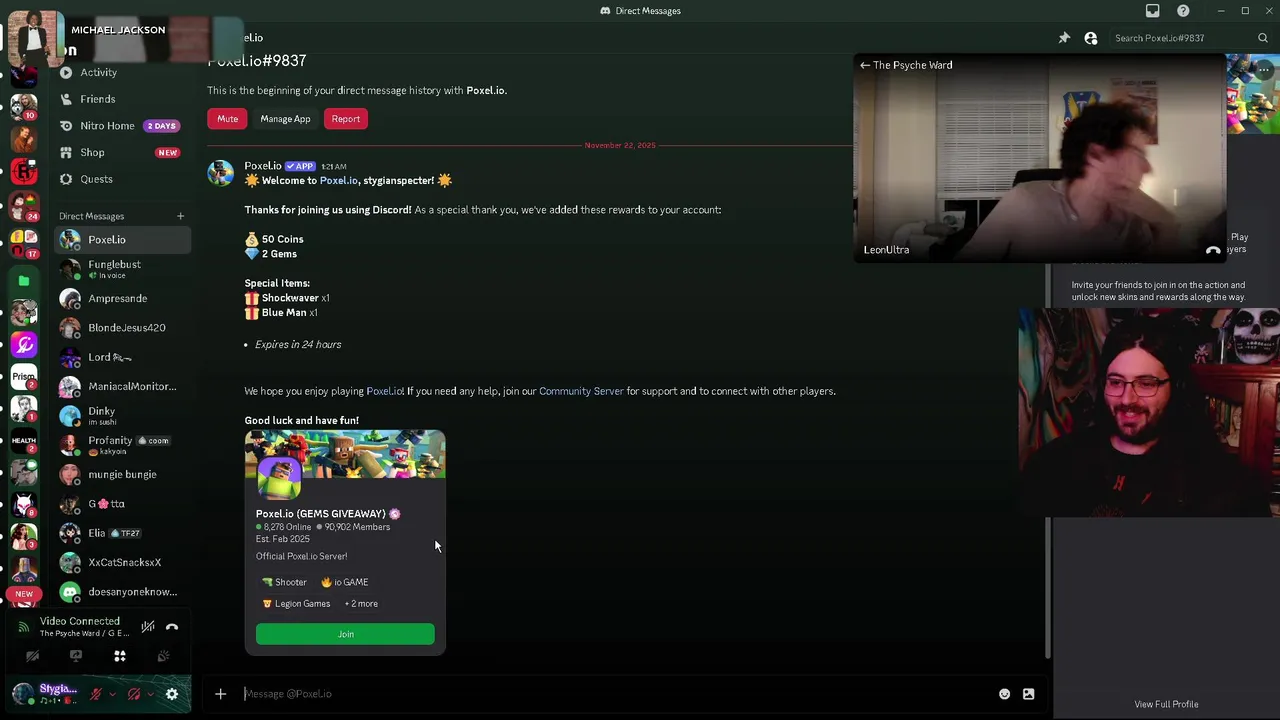Open User Settings gear icon
This screenshot has height=720, width=1280.
point(172,694)
